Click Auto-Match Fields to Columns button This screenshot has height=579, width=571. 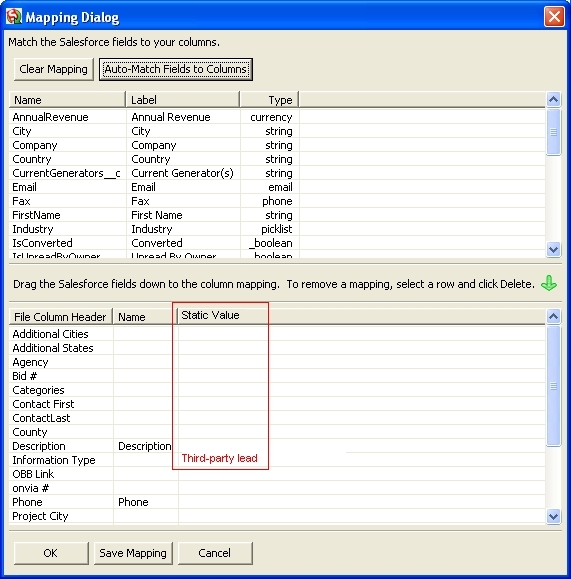pyautogui.click(x=176, y=69)
